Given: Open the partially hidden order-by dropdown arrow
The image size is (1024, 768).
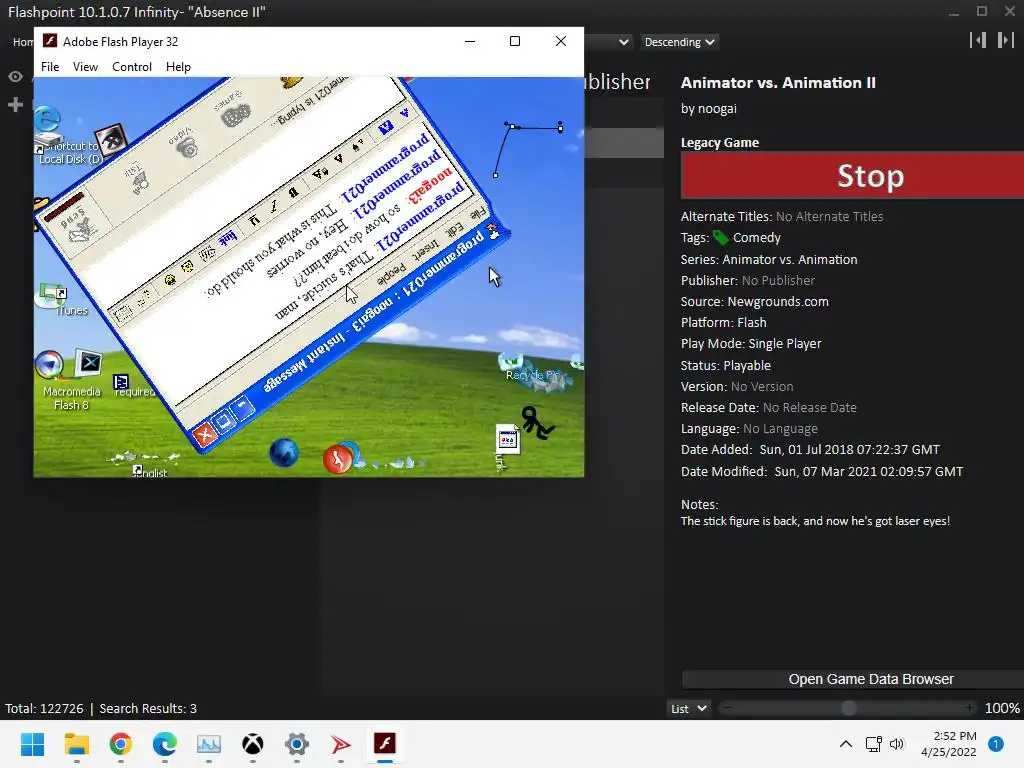Looking at the screenshot, I should click(x=624, y=42).
